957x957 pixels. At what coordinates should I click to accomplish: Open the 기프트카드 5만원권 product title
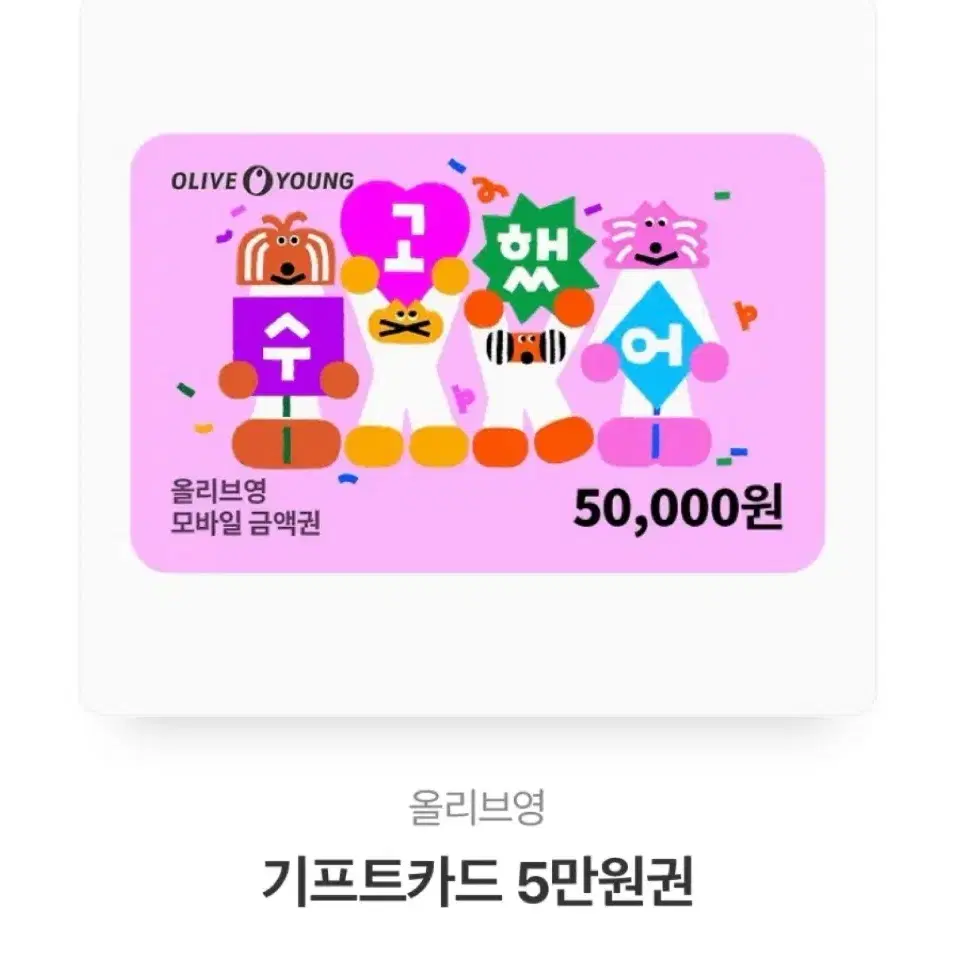pyautogui.click(x=477, y=881)
